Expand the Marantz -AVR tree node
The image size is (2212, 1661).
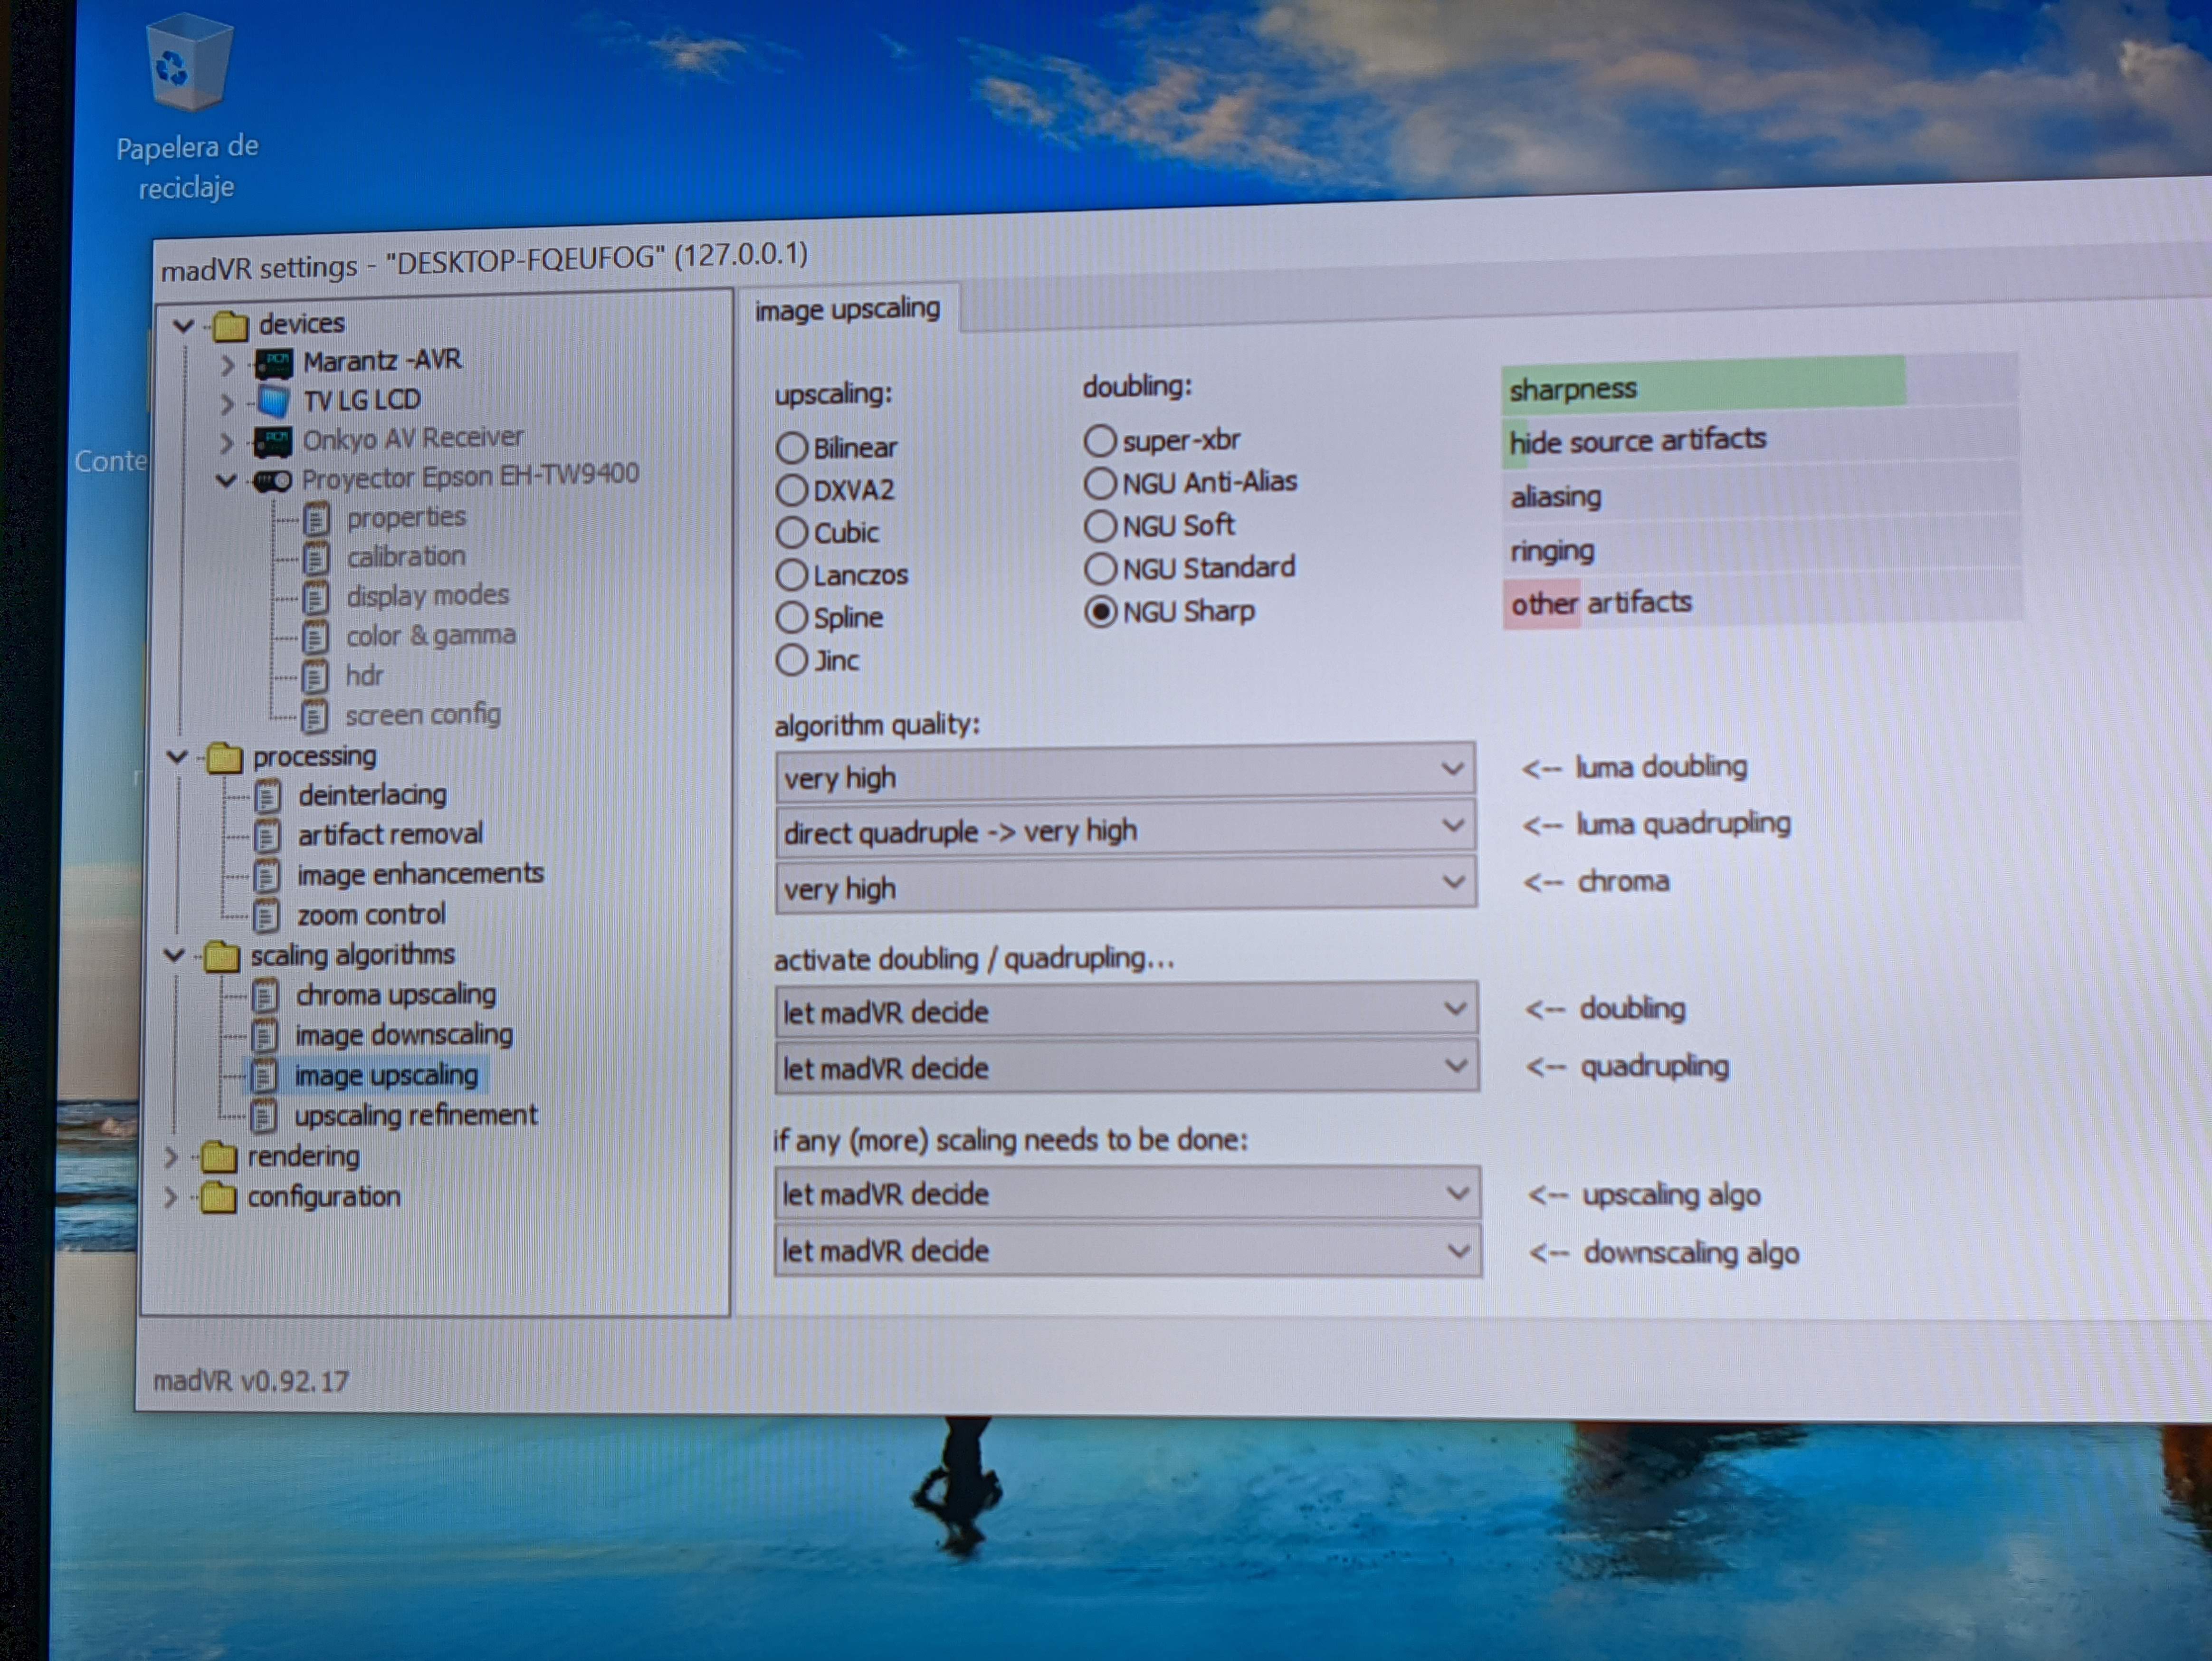point(227,365)
